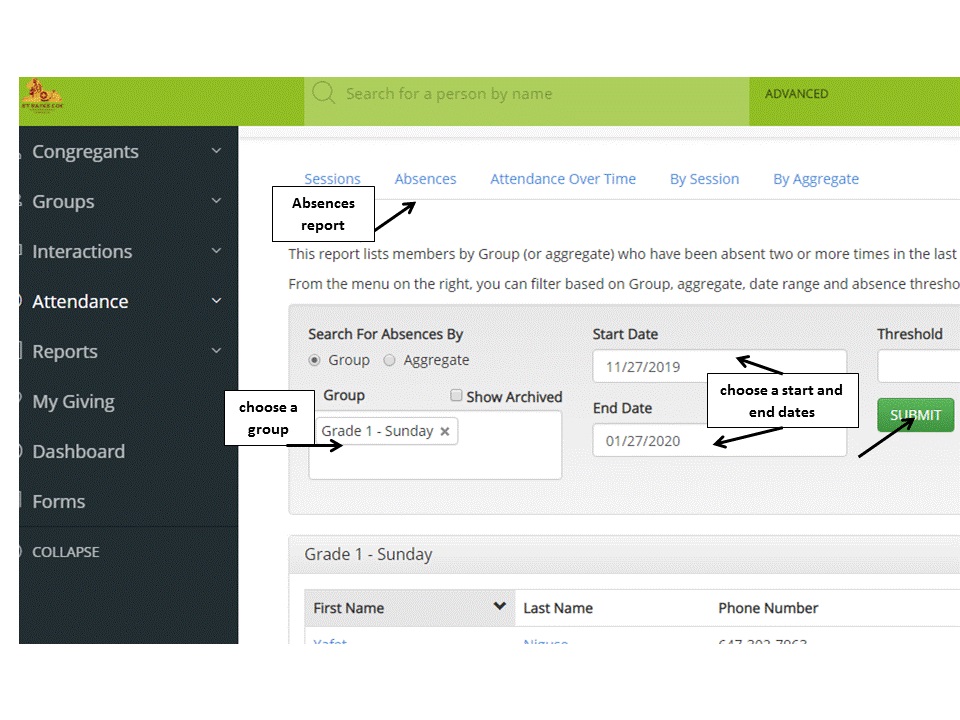Click the End Date field 01/27/2020
960x720 pixels.
(x=719, y=440)
